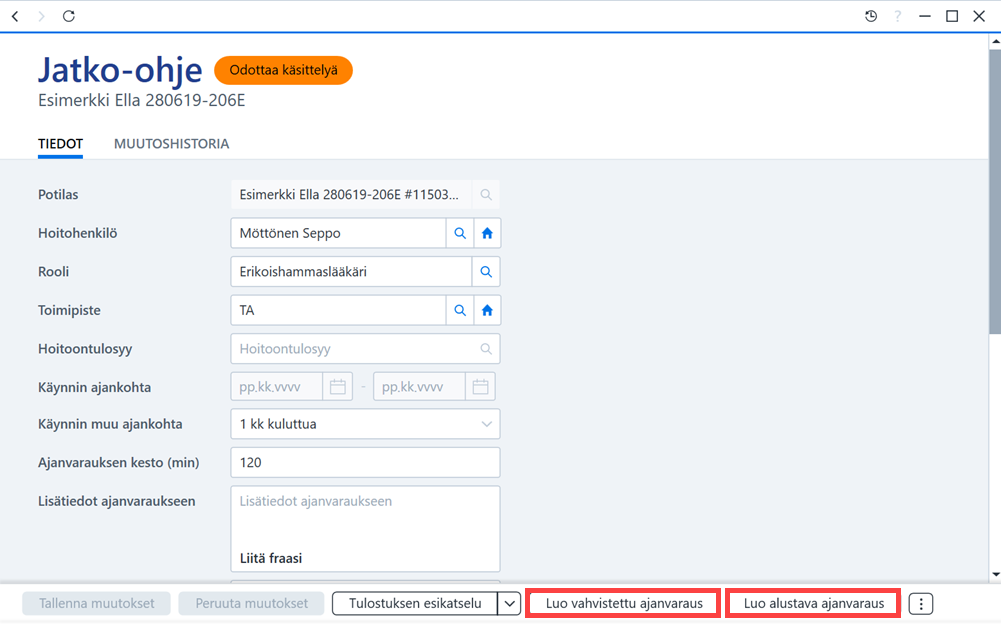Open the history clock icon
Image resolution: width=1001 pixels, height=624 pixels.
click(x=871, y=16)
